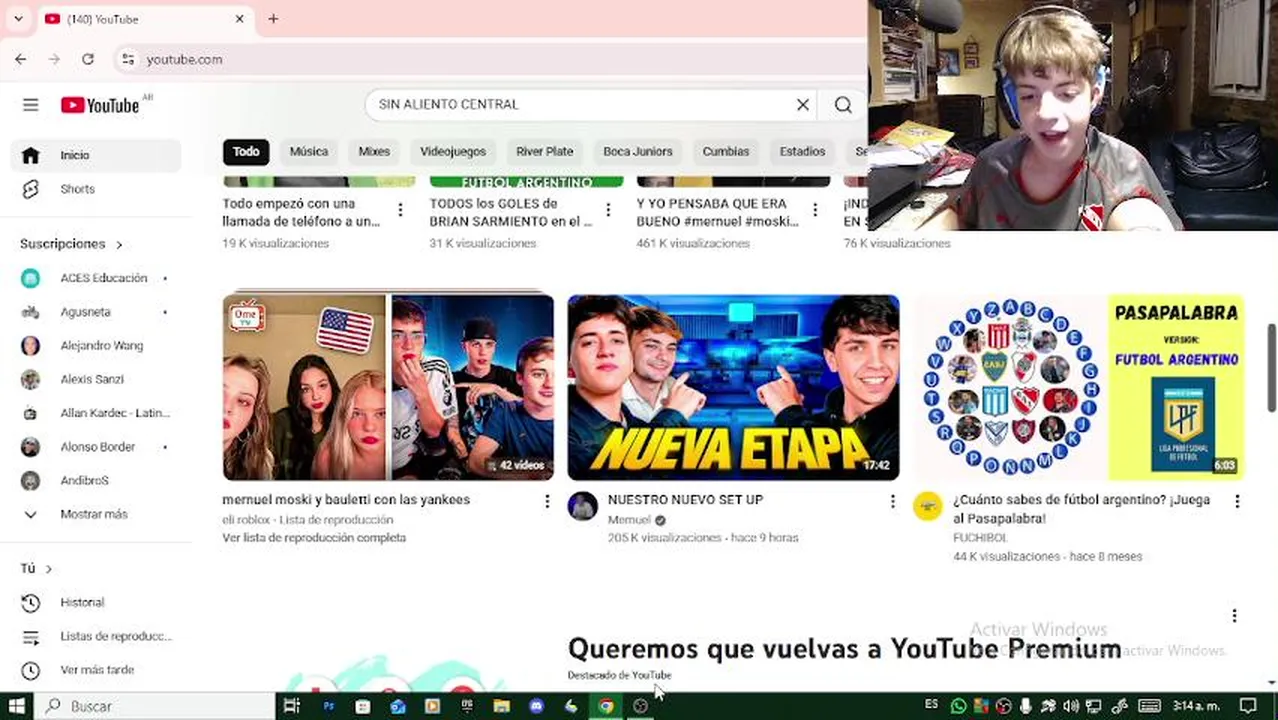Screen dimensions: 1278x720
Task: Open the FUCHIBOL channel avatar
Action: click(927, 506)
